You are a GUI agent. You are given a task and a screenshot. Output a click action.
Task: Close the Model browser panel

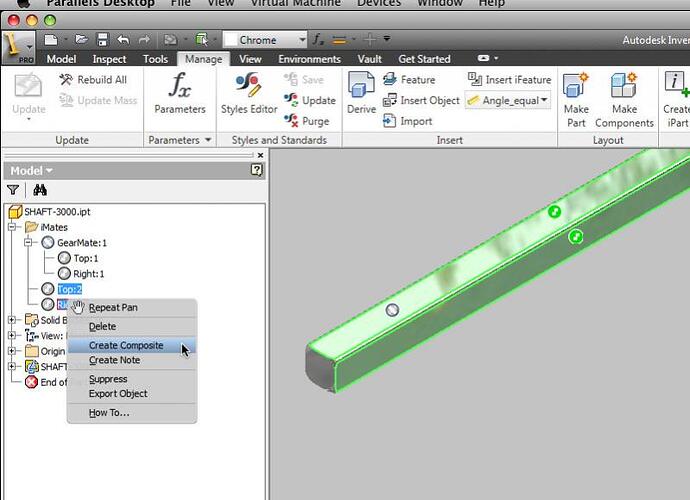point(260,155)
